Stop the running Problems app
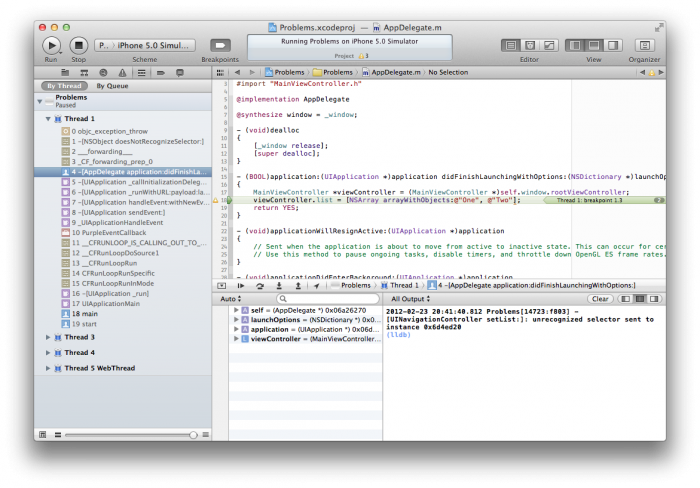Image resolution: width=700 pixels, height=488 pixels. (79, 45)
